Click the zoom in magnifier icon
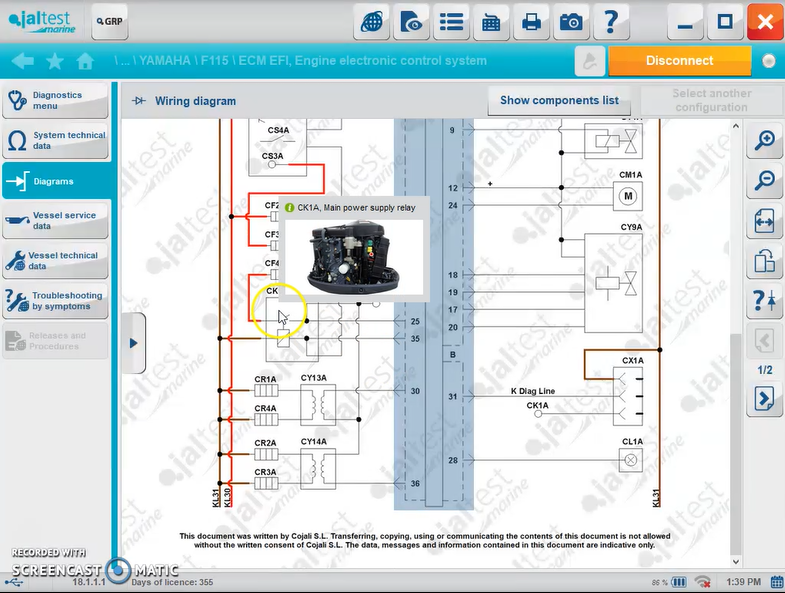 pyautogui.click(x=764, y=141)
